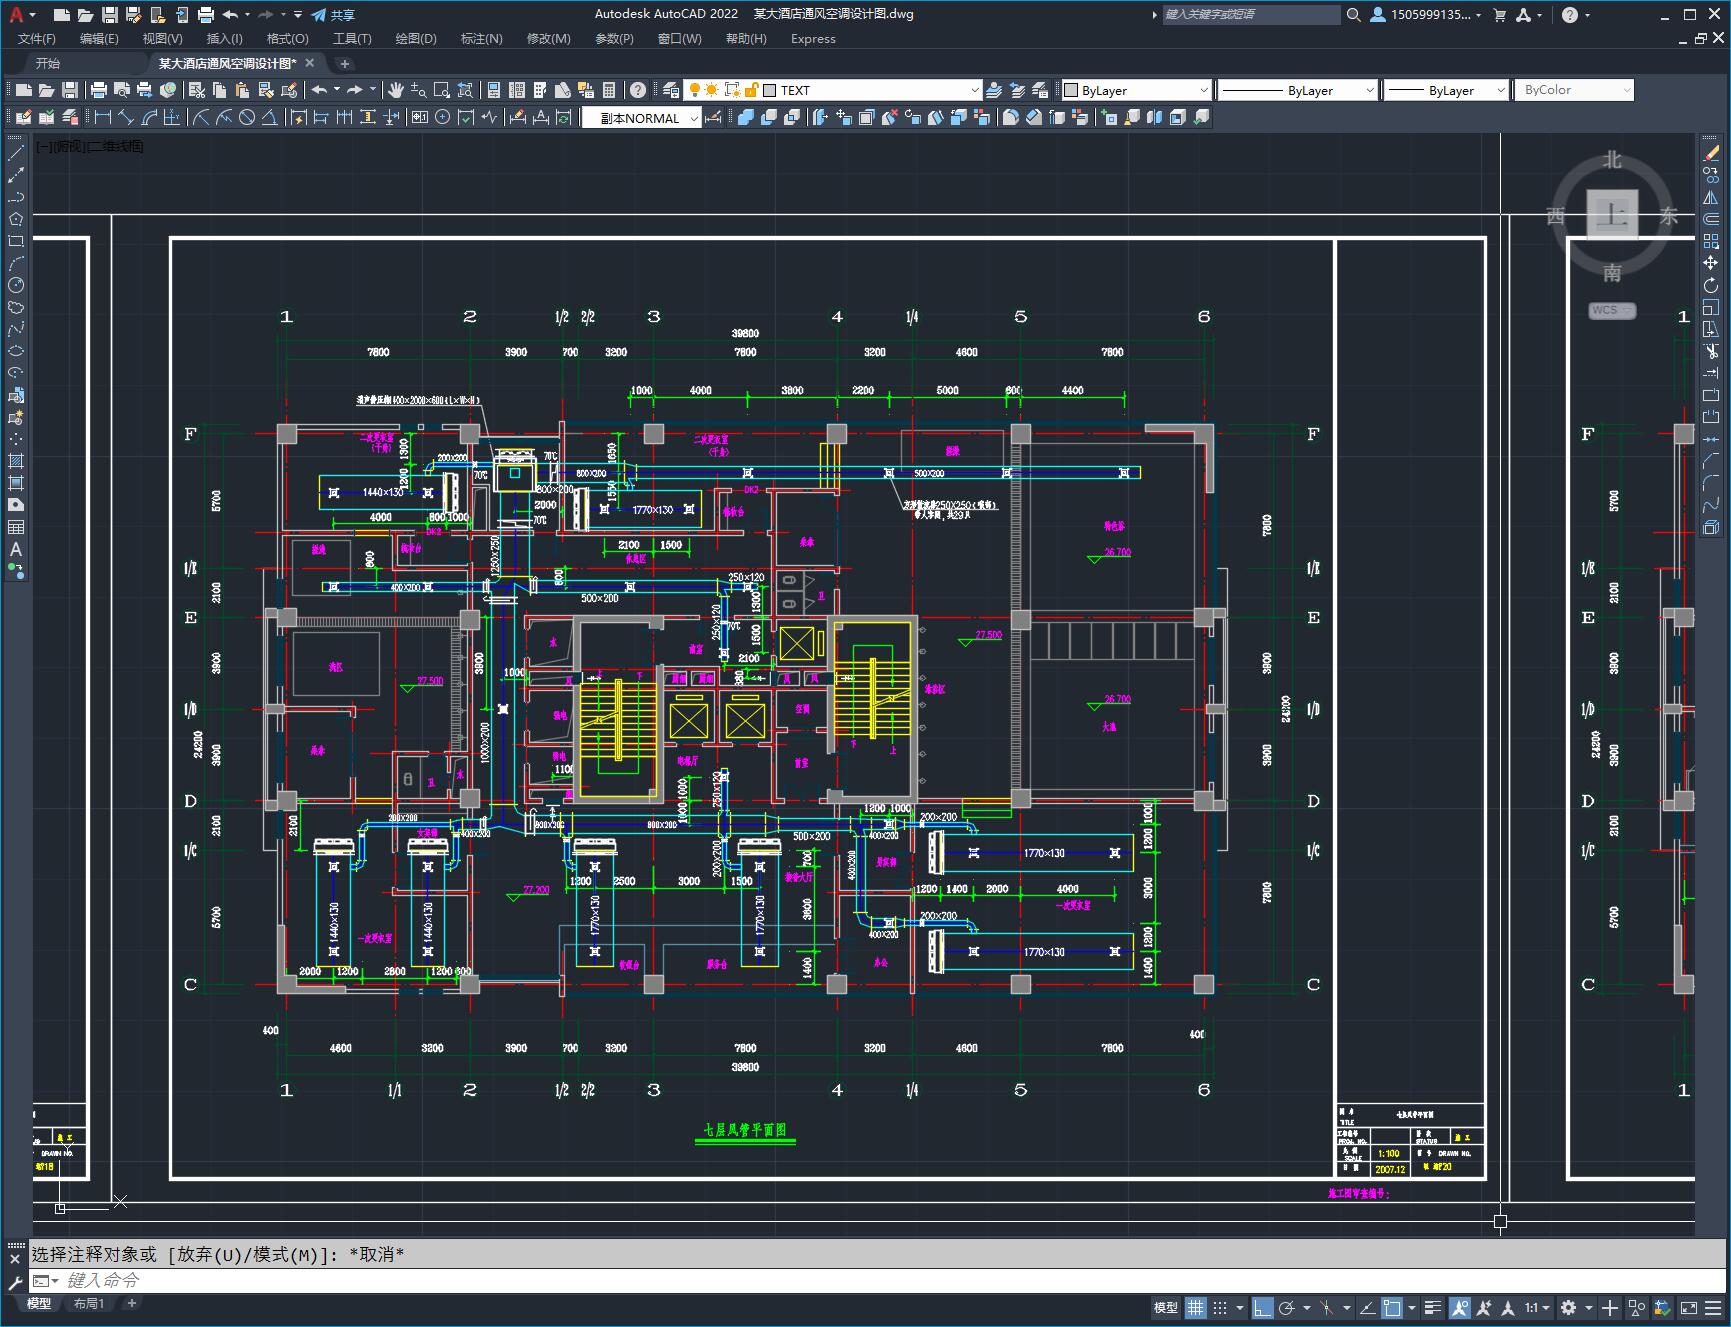
Task: Open the ByLayer color swatch control
Action: click(1136, 90)
